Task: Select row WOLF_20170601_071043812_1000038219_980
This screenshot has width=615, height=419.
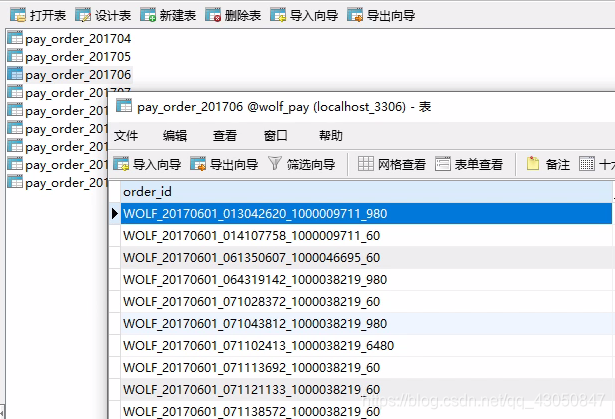Action: click(x=366, y=323)
